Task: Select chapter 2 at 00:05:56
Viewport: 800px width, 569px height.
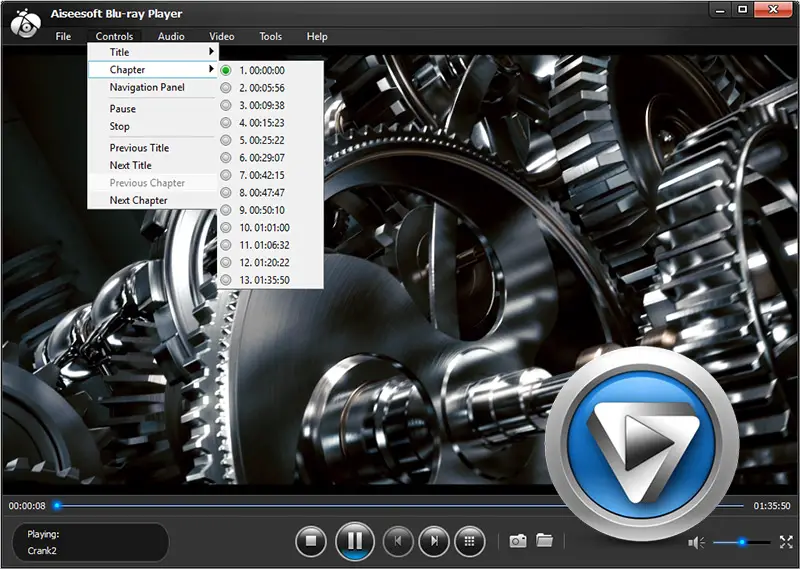Action: coord(270,88)
